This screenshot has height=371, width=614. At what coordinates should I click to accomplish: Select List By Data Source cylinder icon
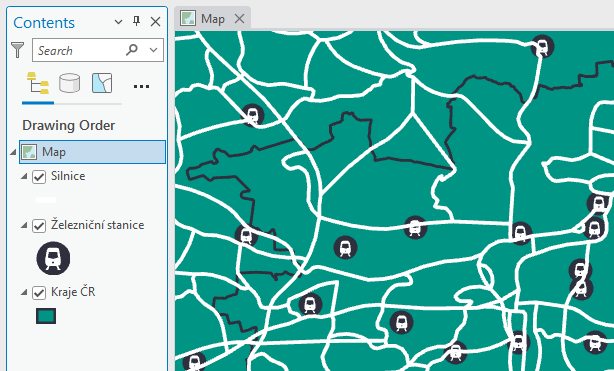pyautogui.click(x=70, y=83)
